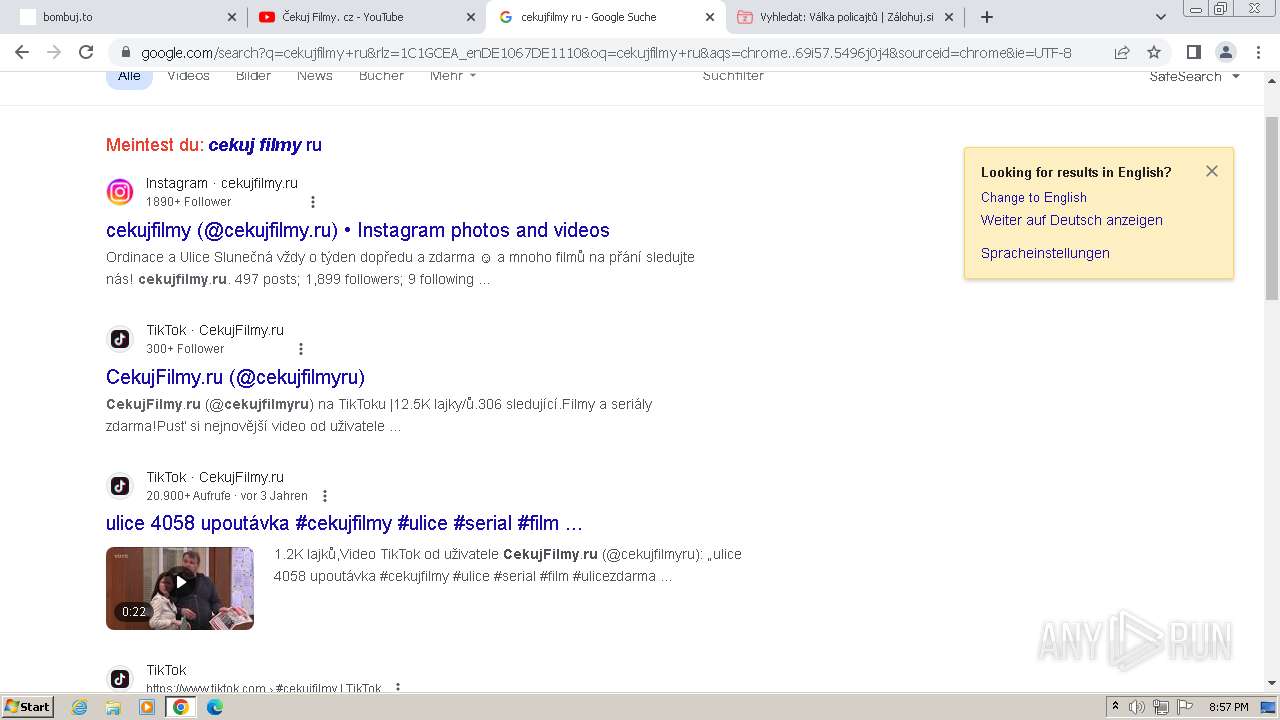Open Action Center flag icon
The image size is (1280, 720).
point(1185,707)
